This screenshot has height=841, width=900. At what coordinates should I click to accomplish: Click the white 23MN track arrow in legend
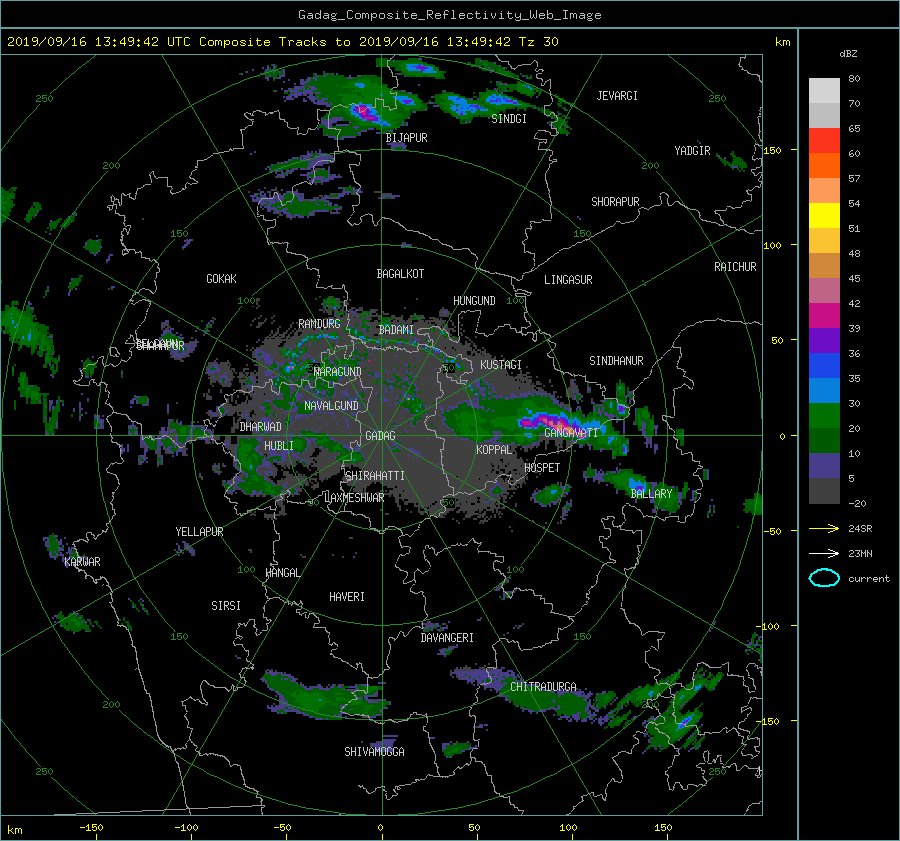click(824, 553)
